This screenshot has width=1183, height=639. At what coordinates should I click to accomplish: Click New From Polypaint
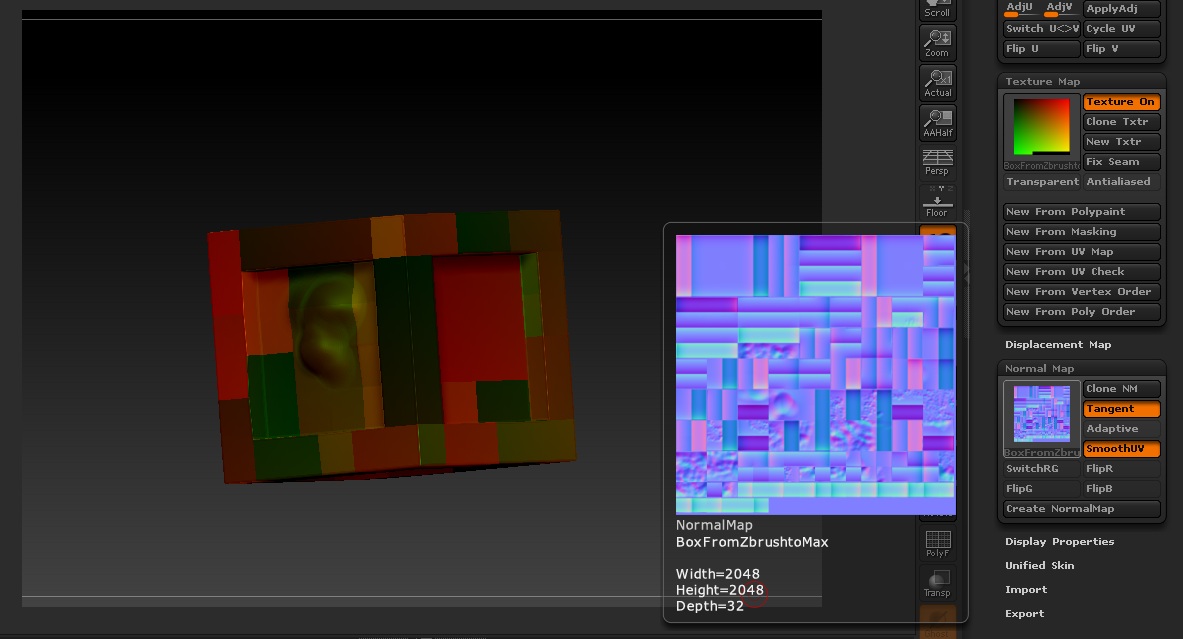(x=1081, y=212)
